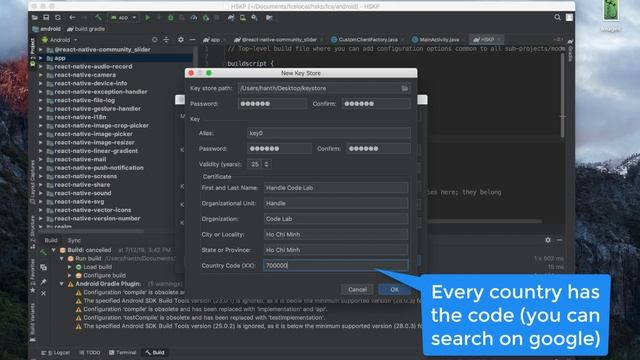Switch to CustomClientFactory.java editor tab
The image size is (640, 360).
point(364,40)
